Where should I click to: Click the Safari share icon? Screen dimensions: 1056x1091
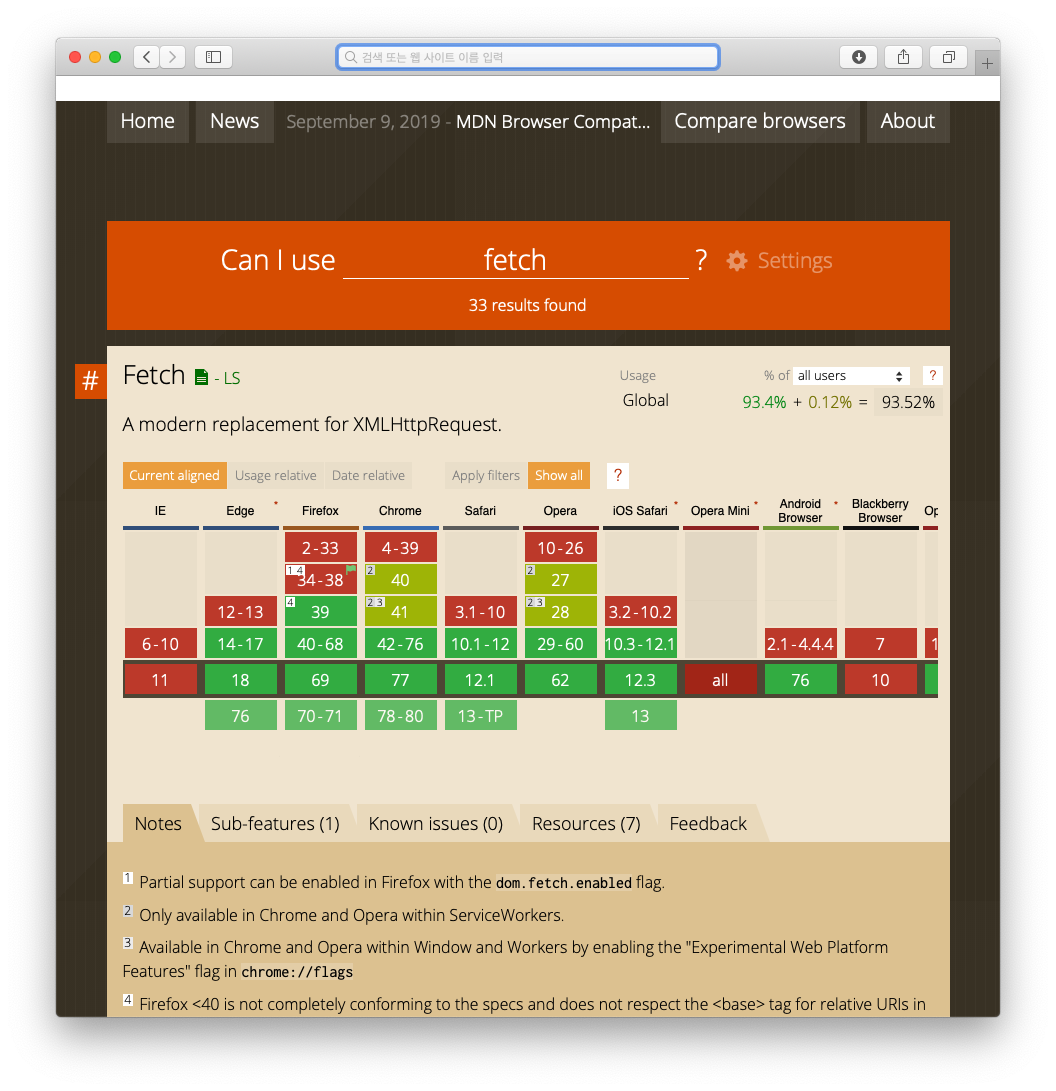903,57
